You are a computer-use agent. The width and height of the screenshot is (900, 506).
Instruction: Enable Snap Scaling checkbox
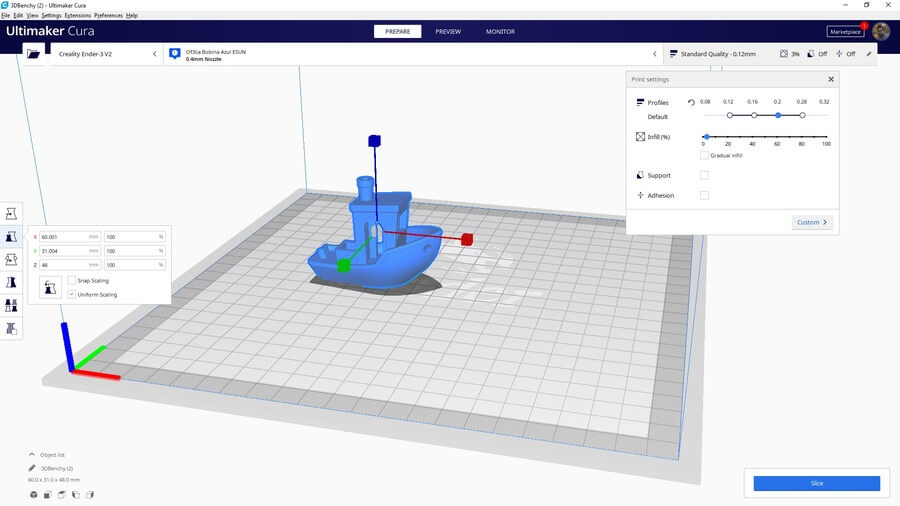72,280
